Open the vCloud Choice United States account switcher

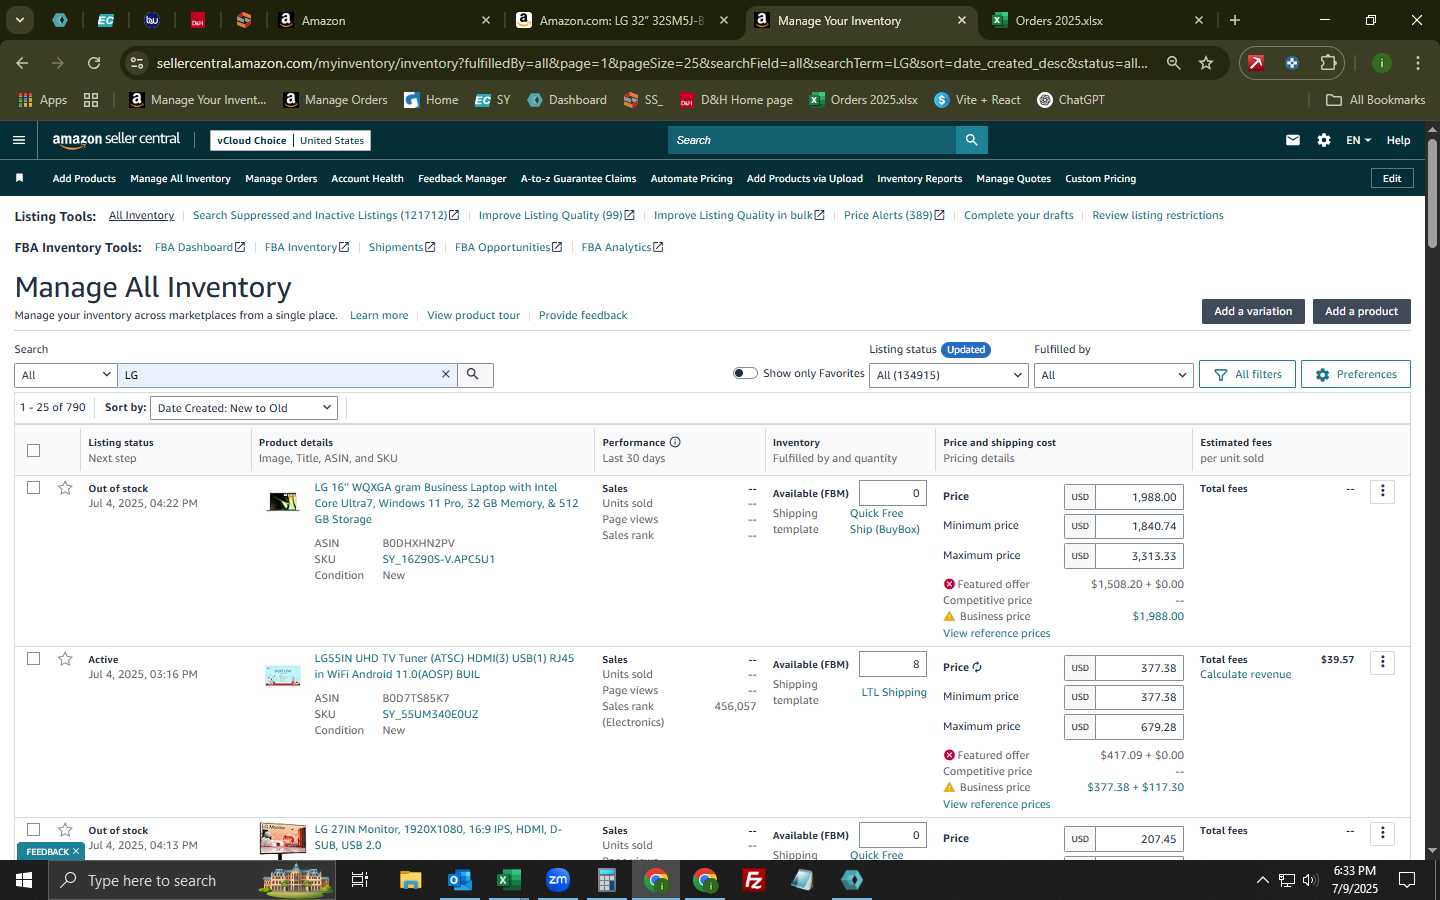coord(290,140)
